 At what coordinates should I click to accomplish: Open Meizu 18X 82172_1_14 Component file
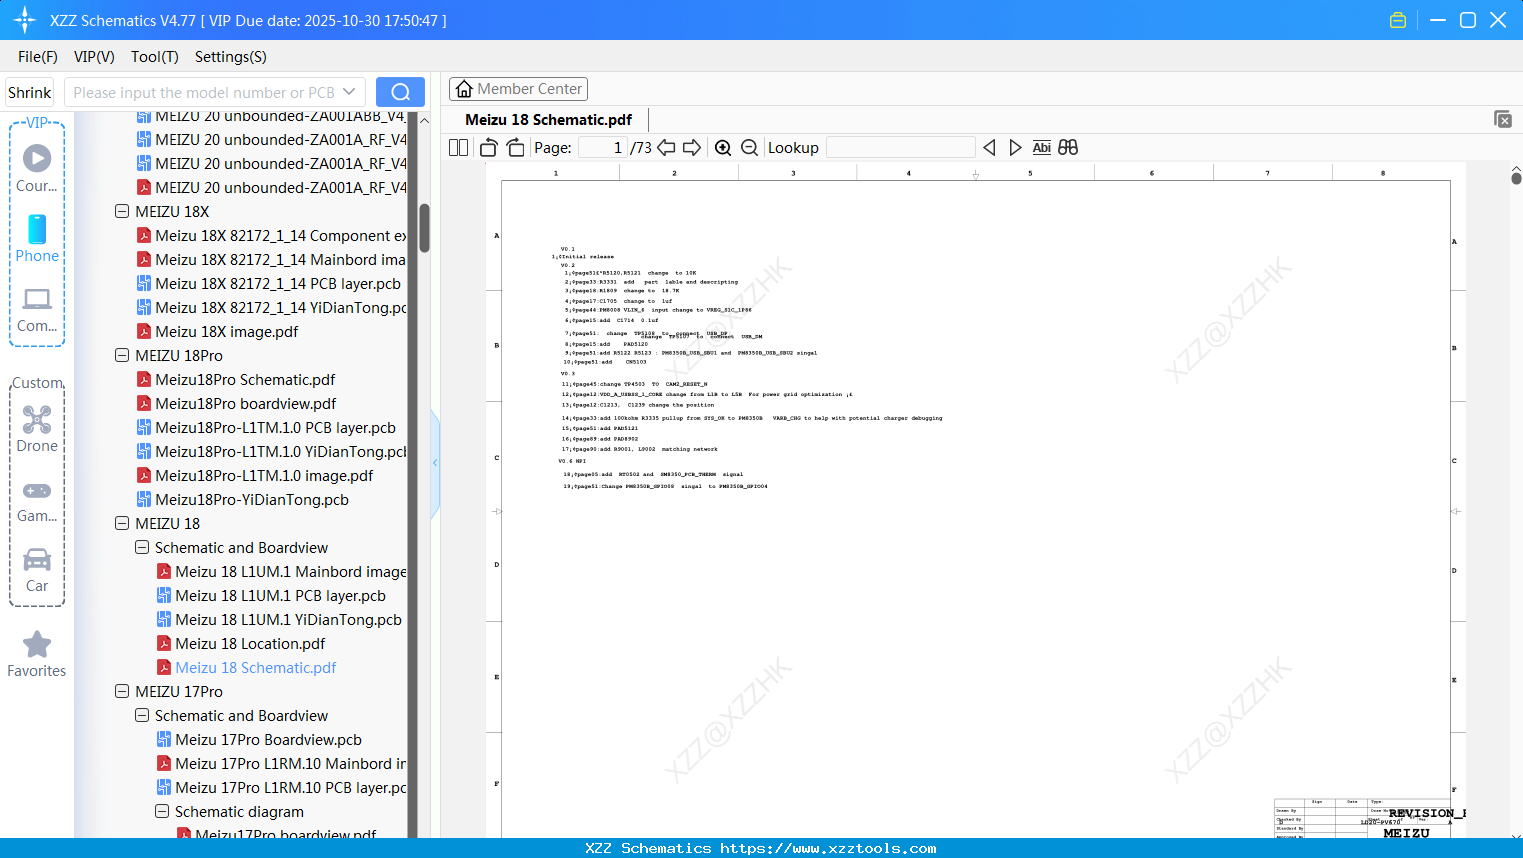[271, 236]
